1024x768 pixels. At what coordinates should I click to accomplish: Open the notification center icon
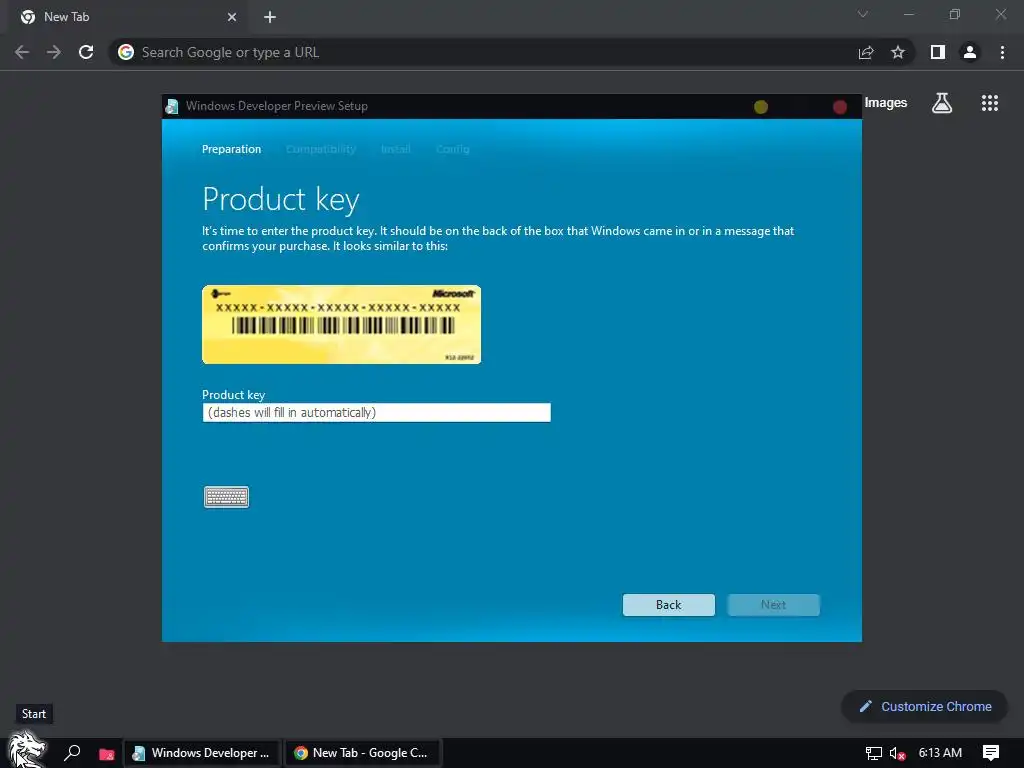pos(991,753)
